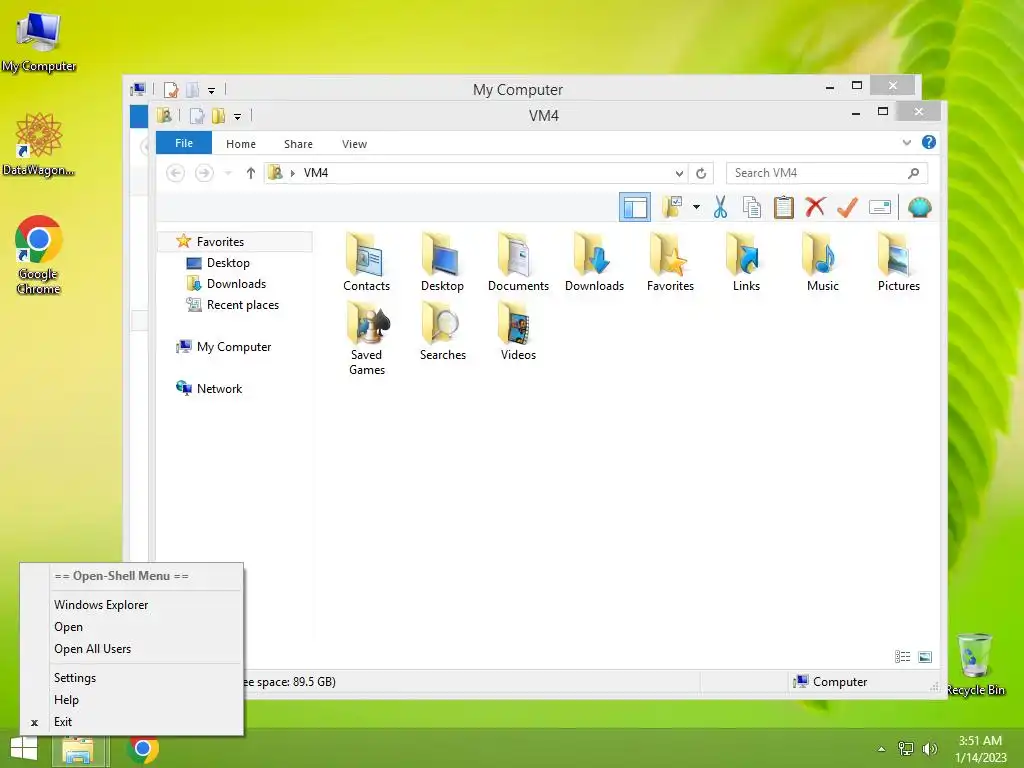Viewport: 1024px width, 768px height.
Task: Click the Up one level arrow
Action: click(x=251, y=173)
